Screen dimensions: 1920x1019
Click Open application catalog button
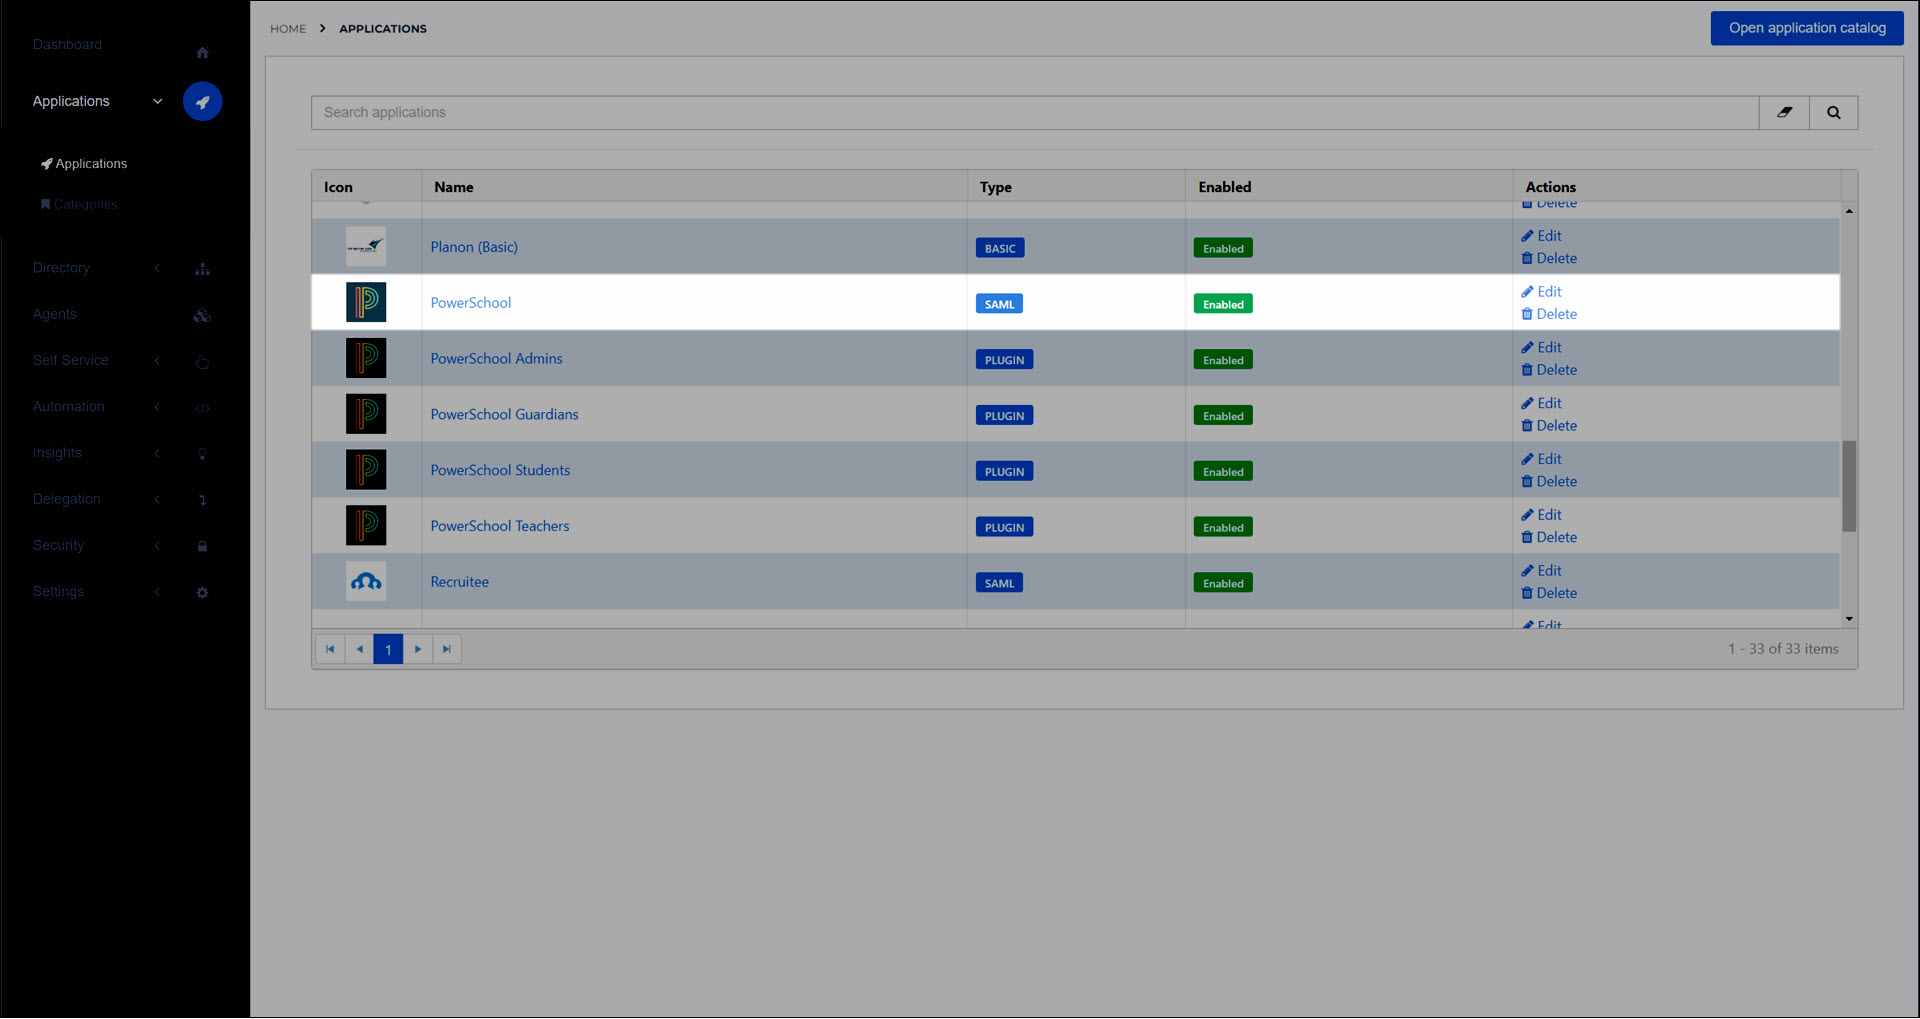pyautogui.click(x=1807, y=28)
